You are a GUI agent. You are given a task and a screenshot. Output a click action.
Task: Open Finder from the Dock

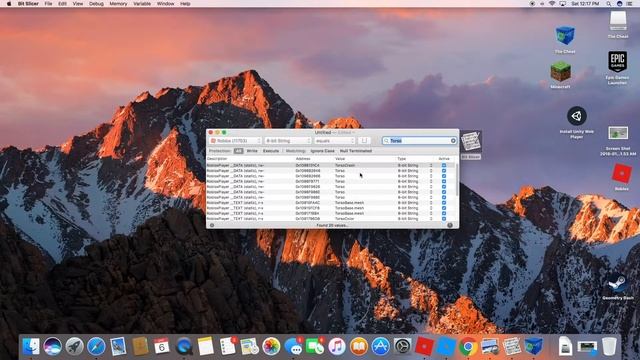(x=31, y=346)
